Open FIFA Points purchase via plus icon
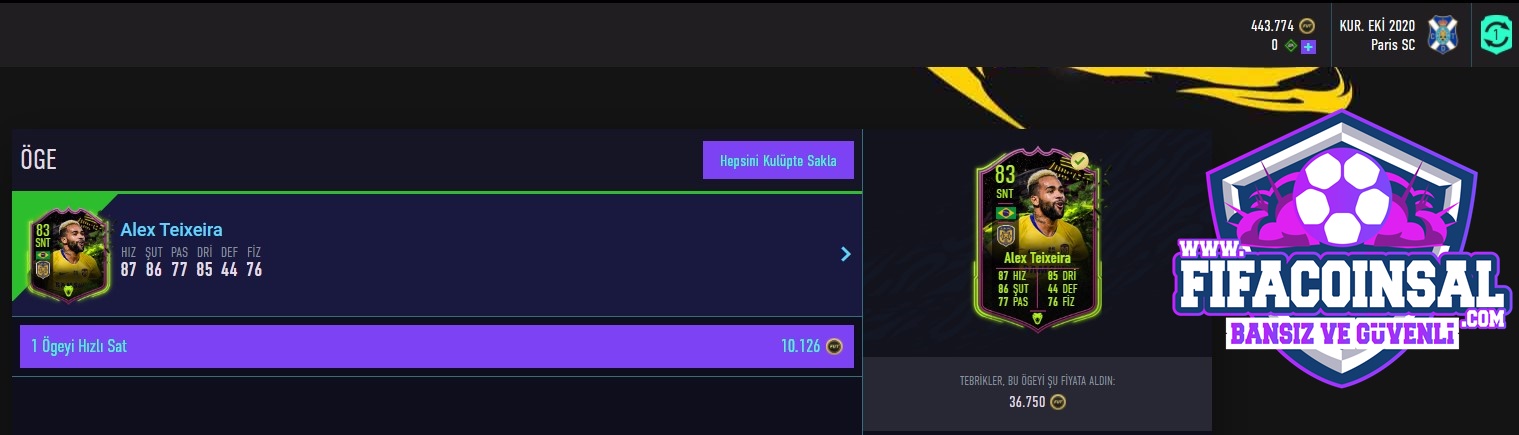Image resolution: width=1519 pixels, height=435 pixels. 1308,46
